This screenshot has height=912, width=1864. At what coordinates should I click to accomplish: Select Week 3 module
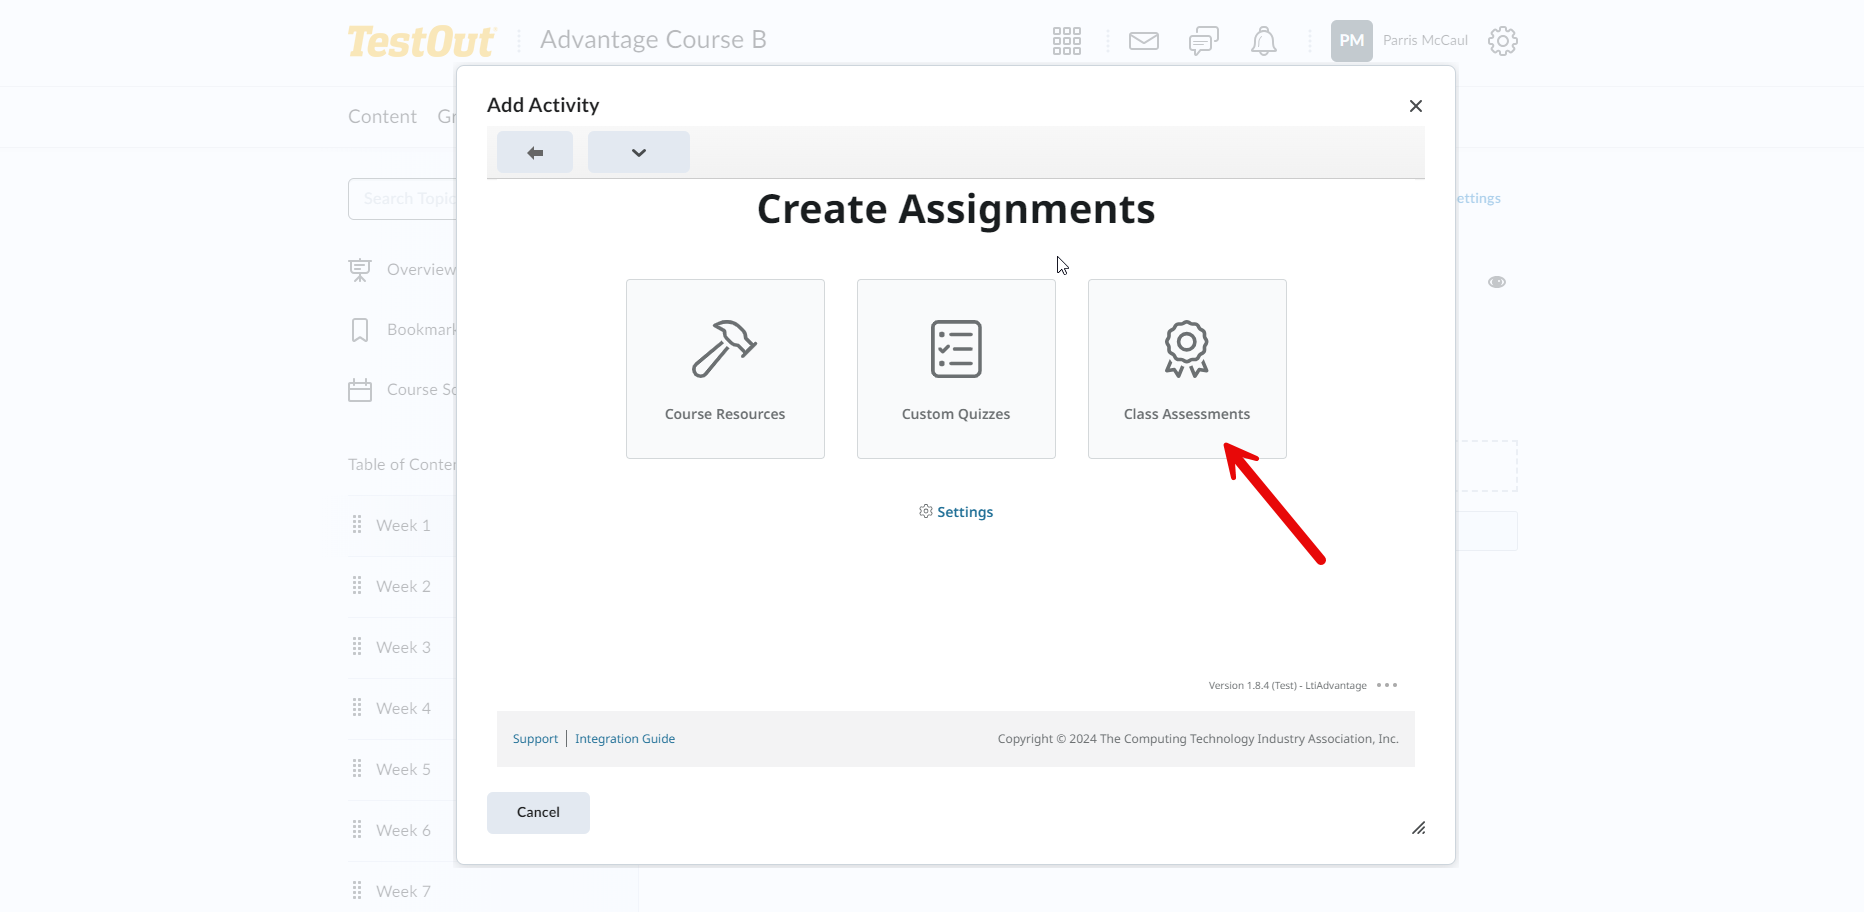click(403, 648)
